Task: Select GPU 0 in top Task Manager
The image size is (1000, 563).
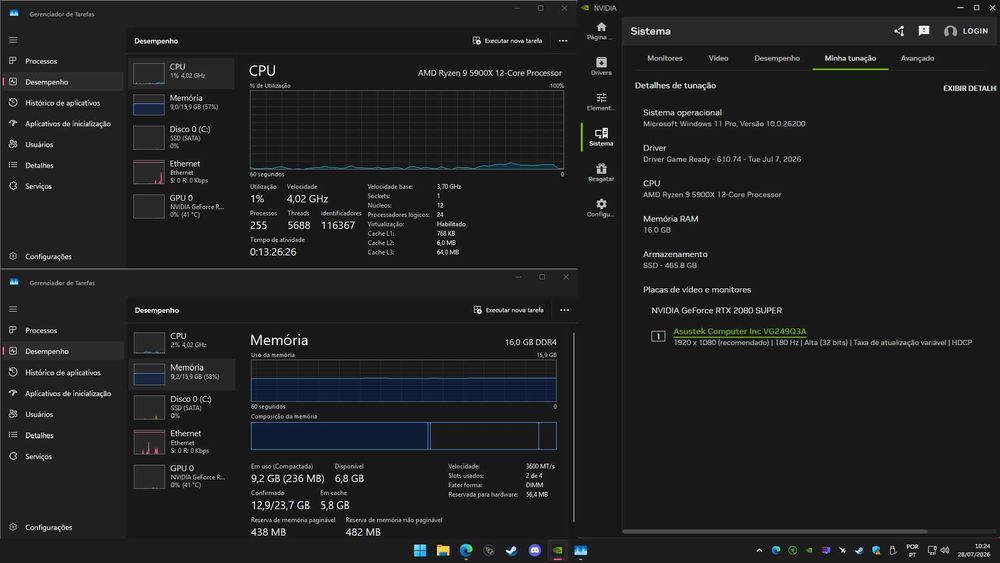Action: pos(182,207)
